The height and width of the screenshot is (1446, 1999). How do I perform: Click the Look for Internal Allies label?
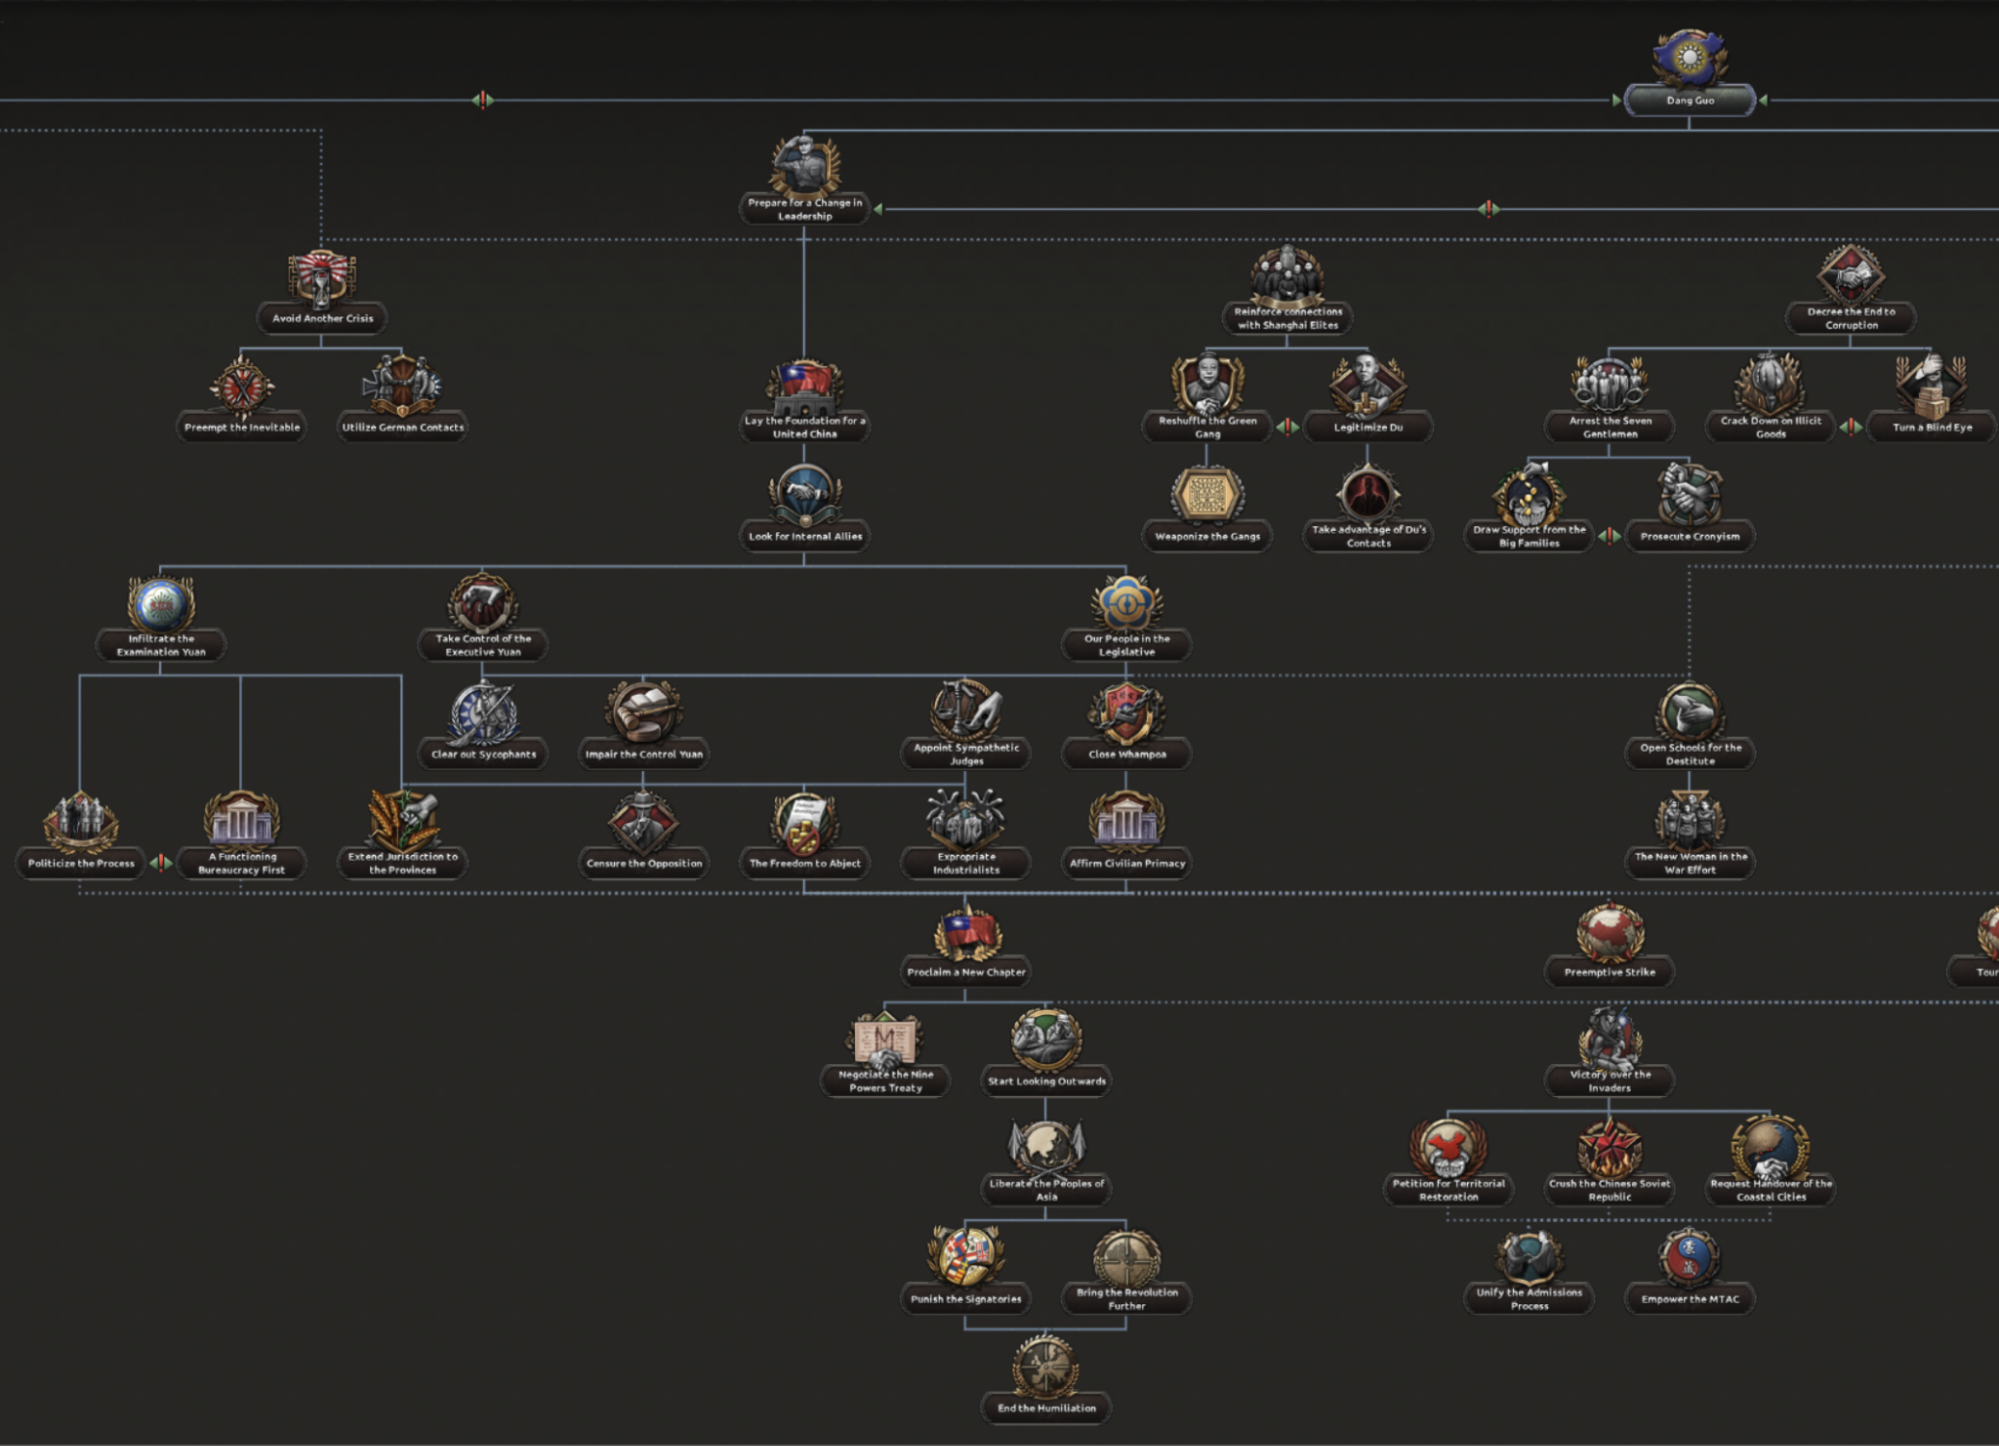pyautogui.click(x=805, y=536)
